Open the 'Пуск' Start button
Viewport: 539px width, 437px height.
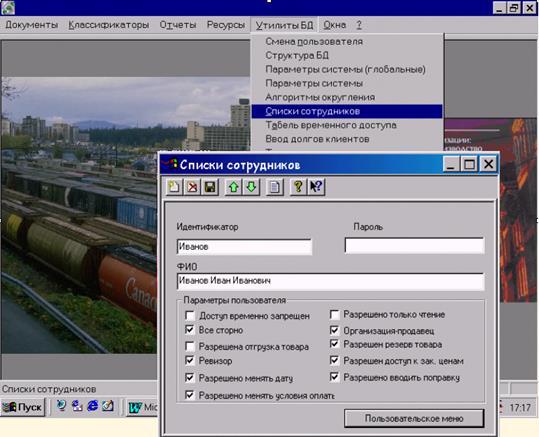23,407
